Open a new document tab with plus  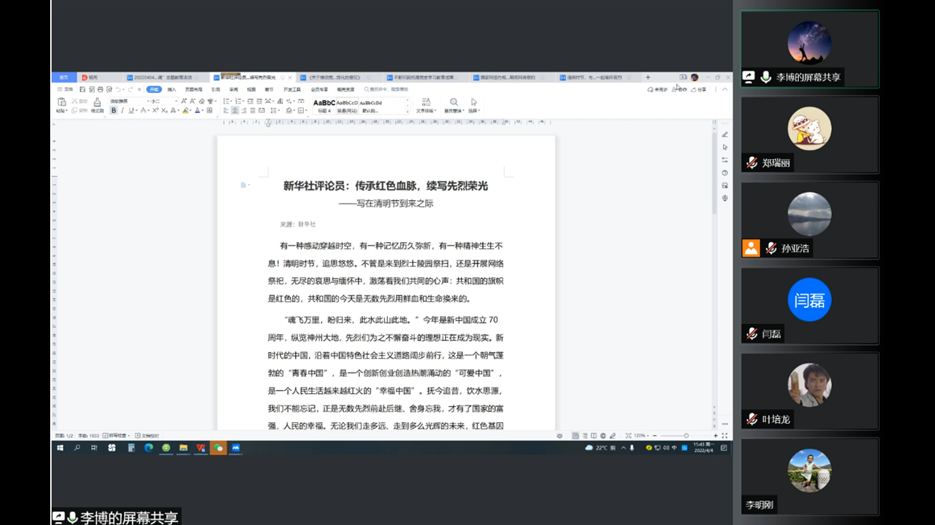(x=648, y=77)
